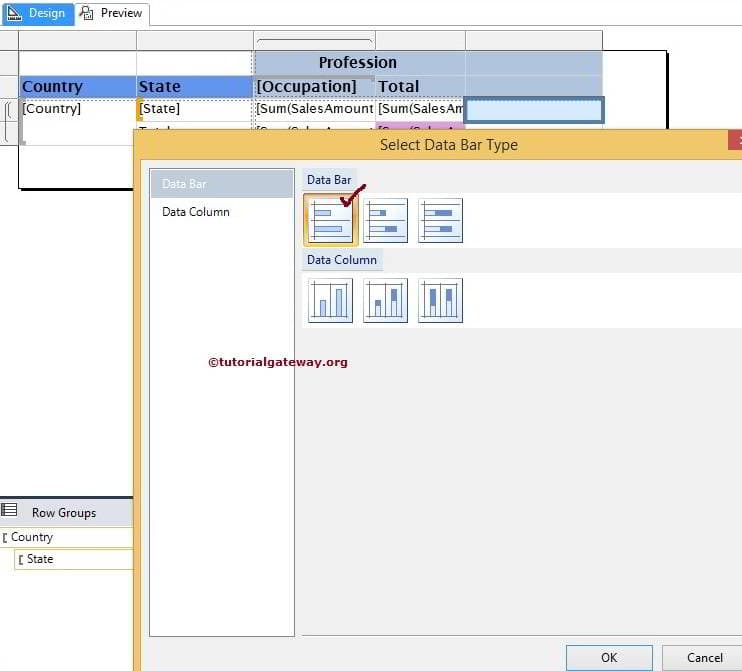
Task: Click the Data Bar section heading
Action: click(x=329, y=180)
